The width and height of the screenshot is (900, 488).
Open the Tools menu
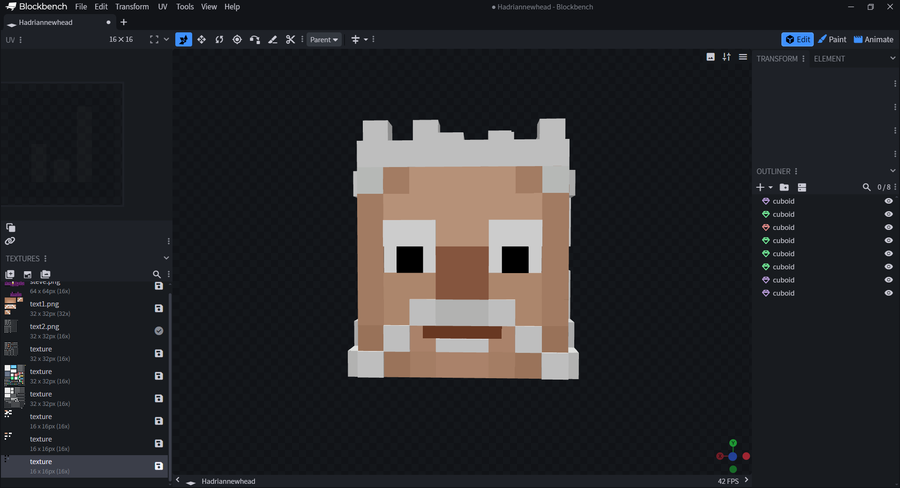[185, 7]
